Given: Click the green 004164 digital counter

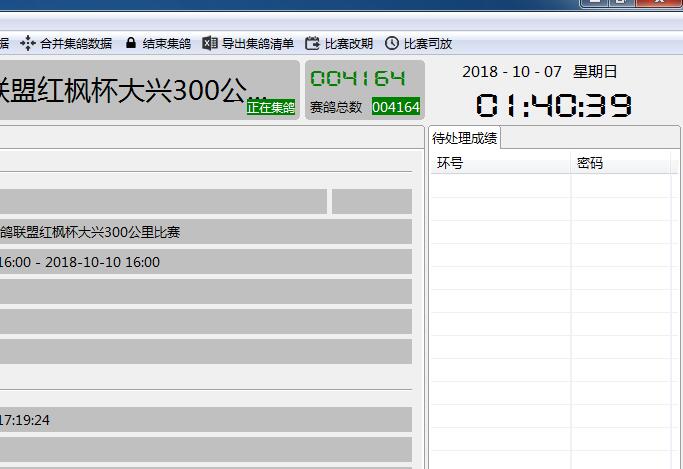Looking at the screenshot, I should tap(358, 79).
